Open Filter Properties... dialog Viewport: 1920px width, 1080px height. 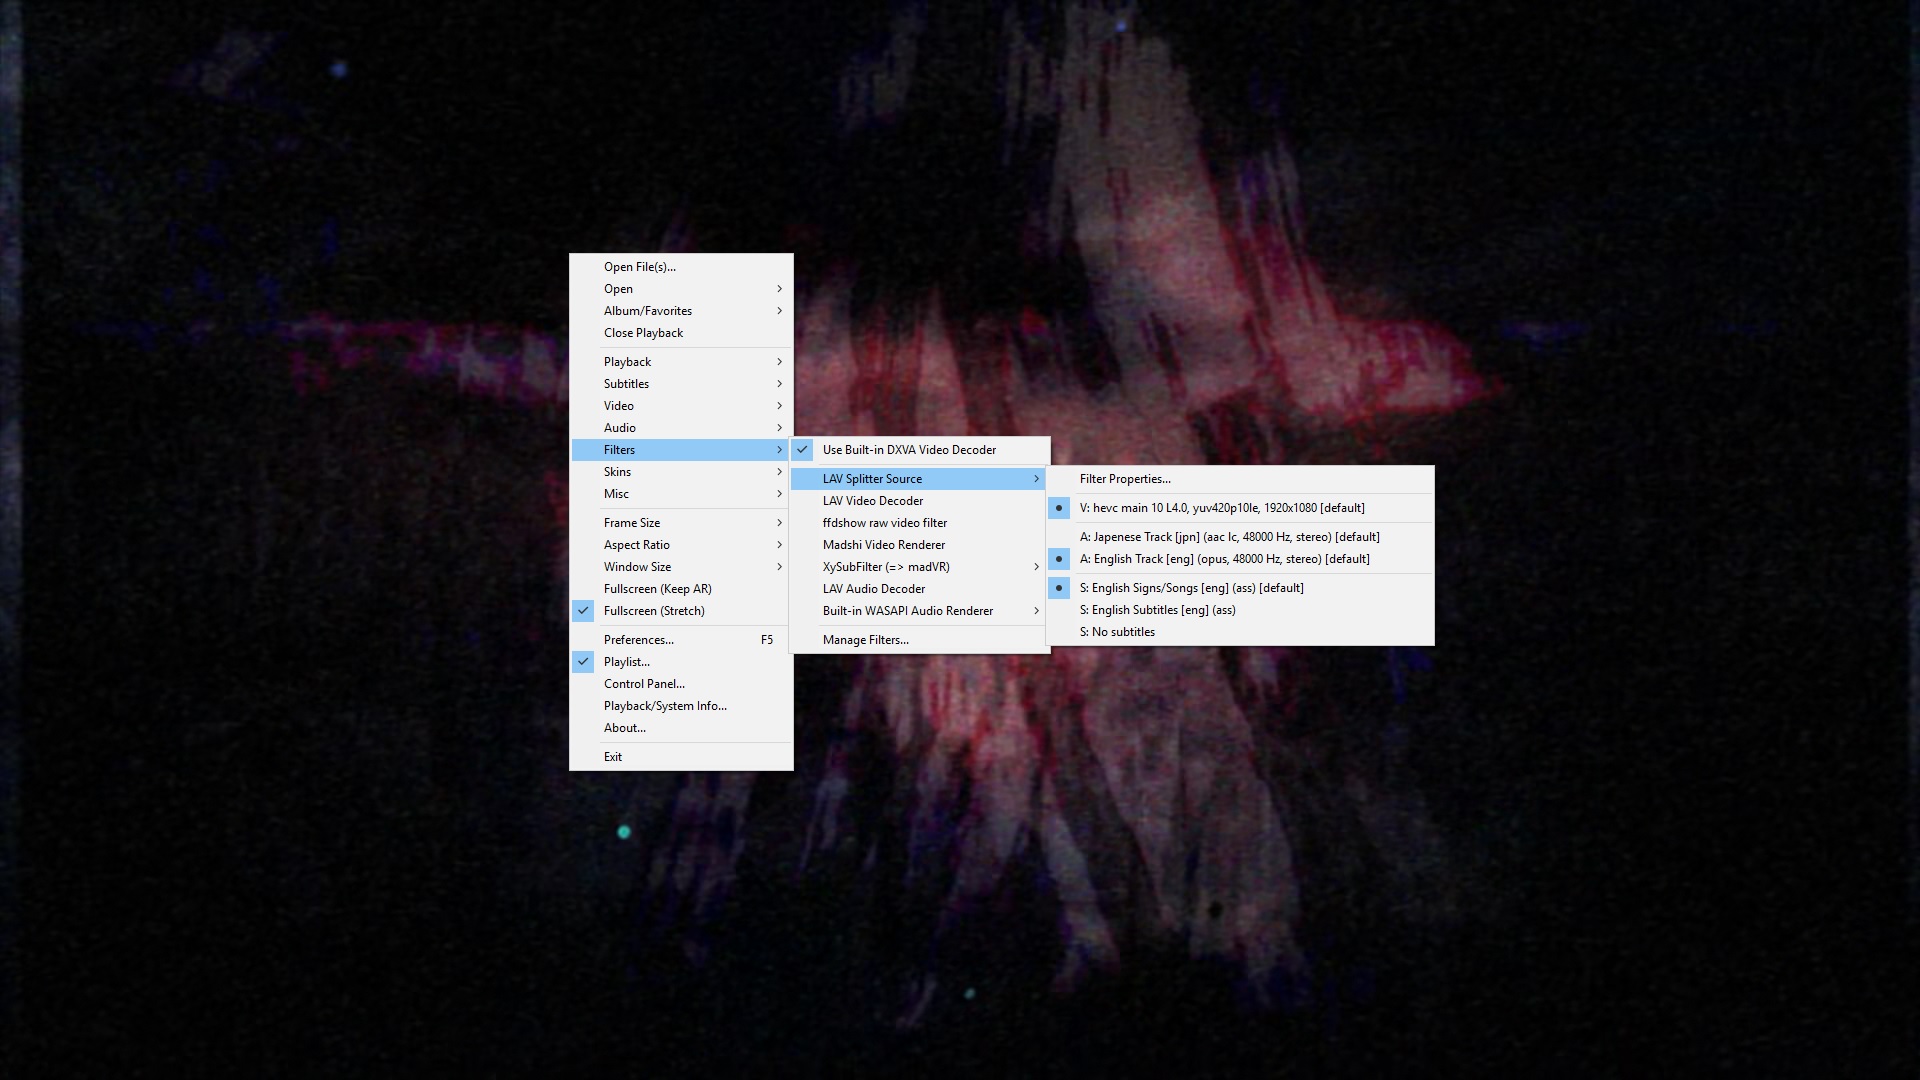tap(1125, 479)
